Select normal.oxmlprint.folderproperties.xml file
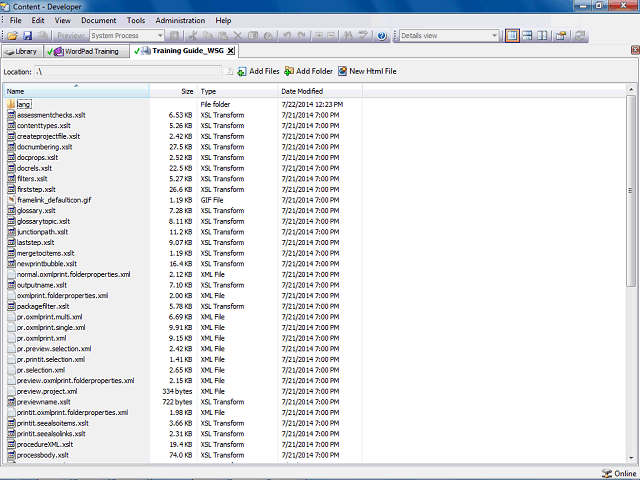 point(73,274)
